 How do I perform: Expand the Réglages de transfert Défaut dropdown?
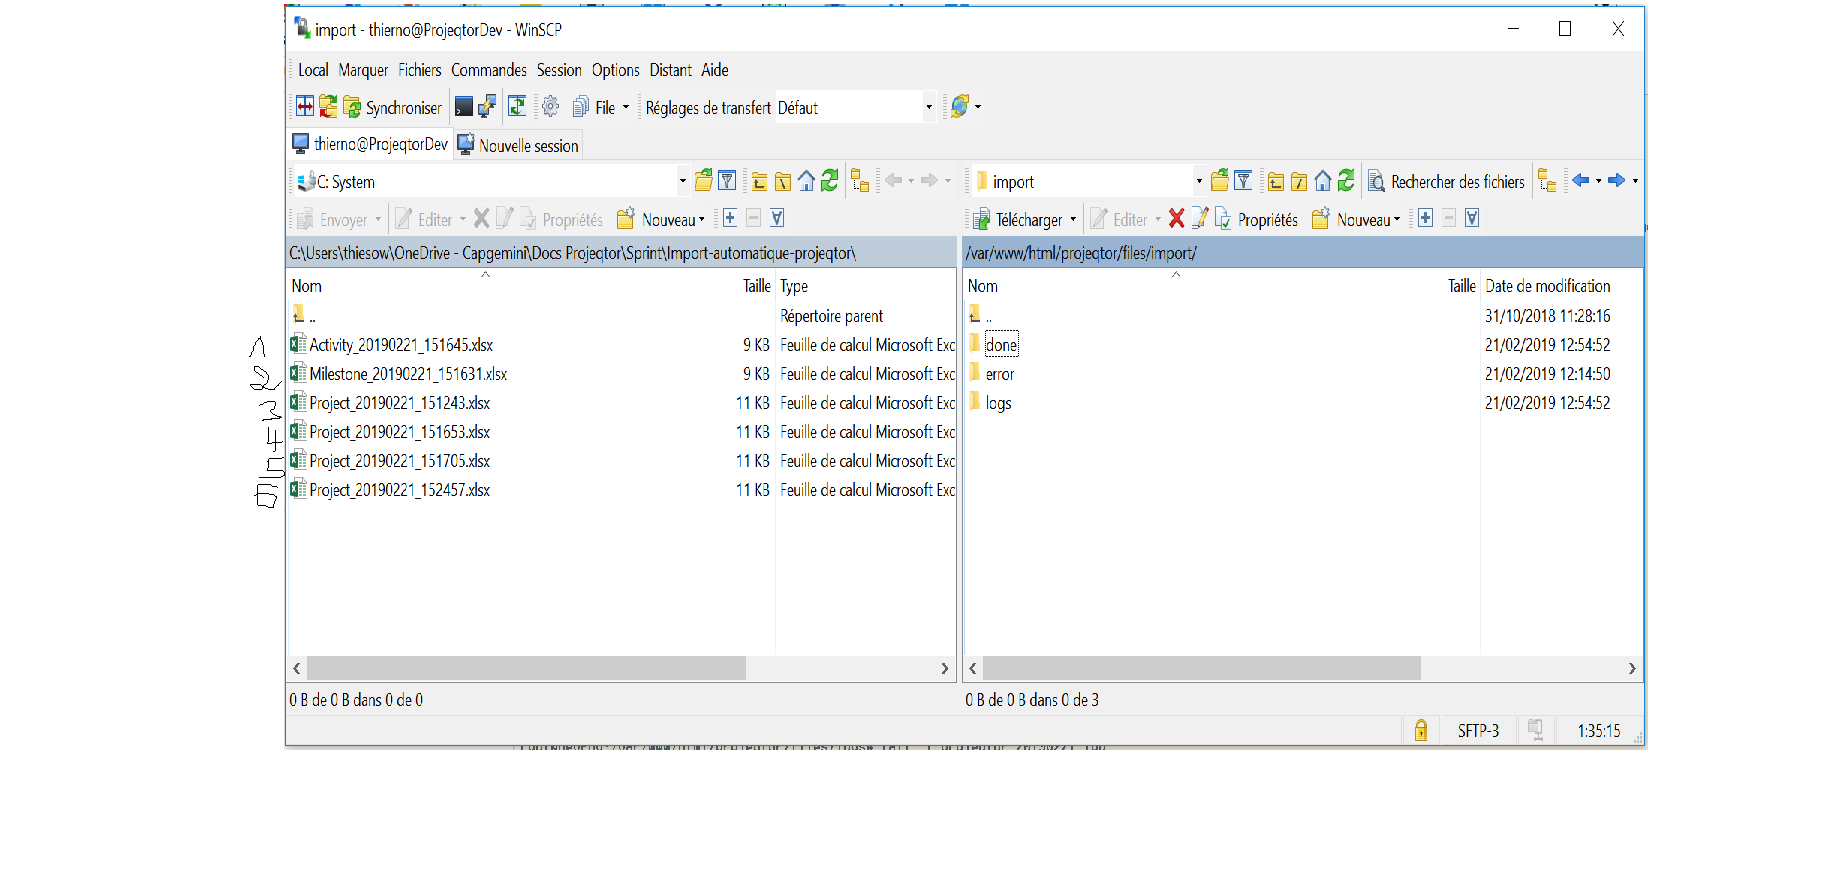928,107
